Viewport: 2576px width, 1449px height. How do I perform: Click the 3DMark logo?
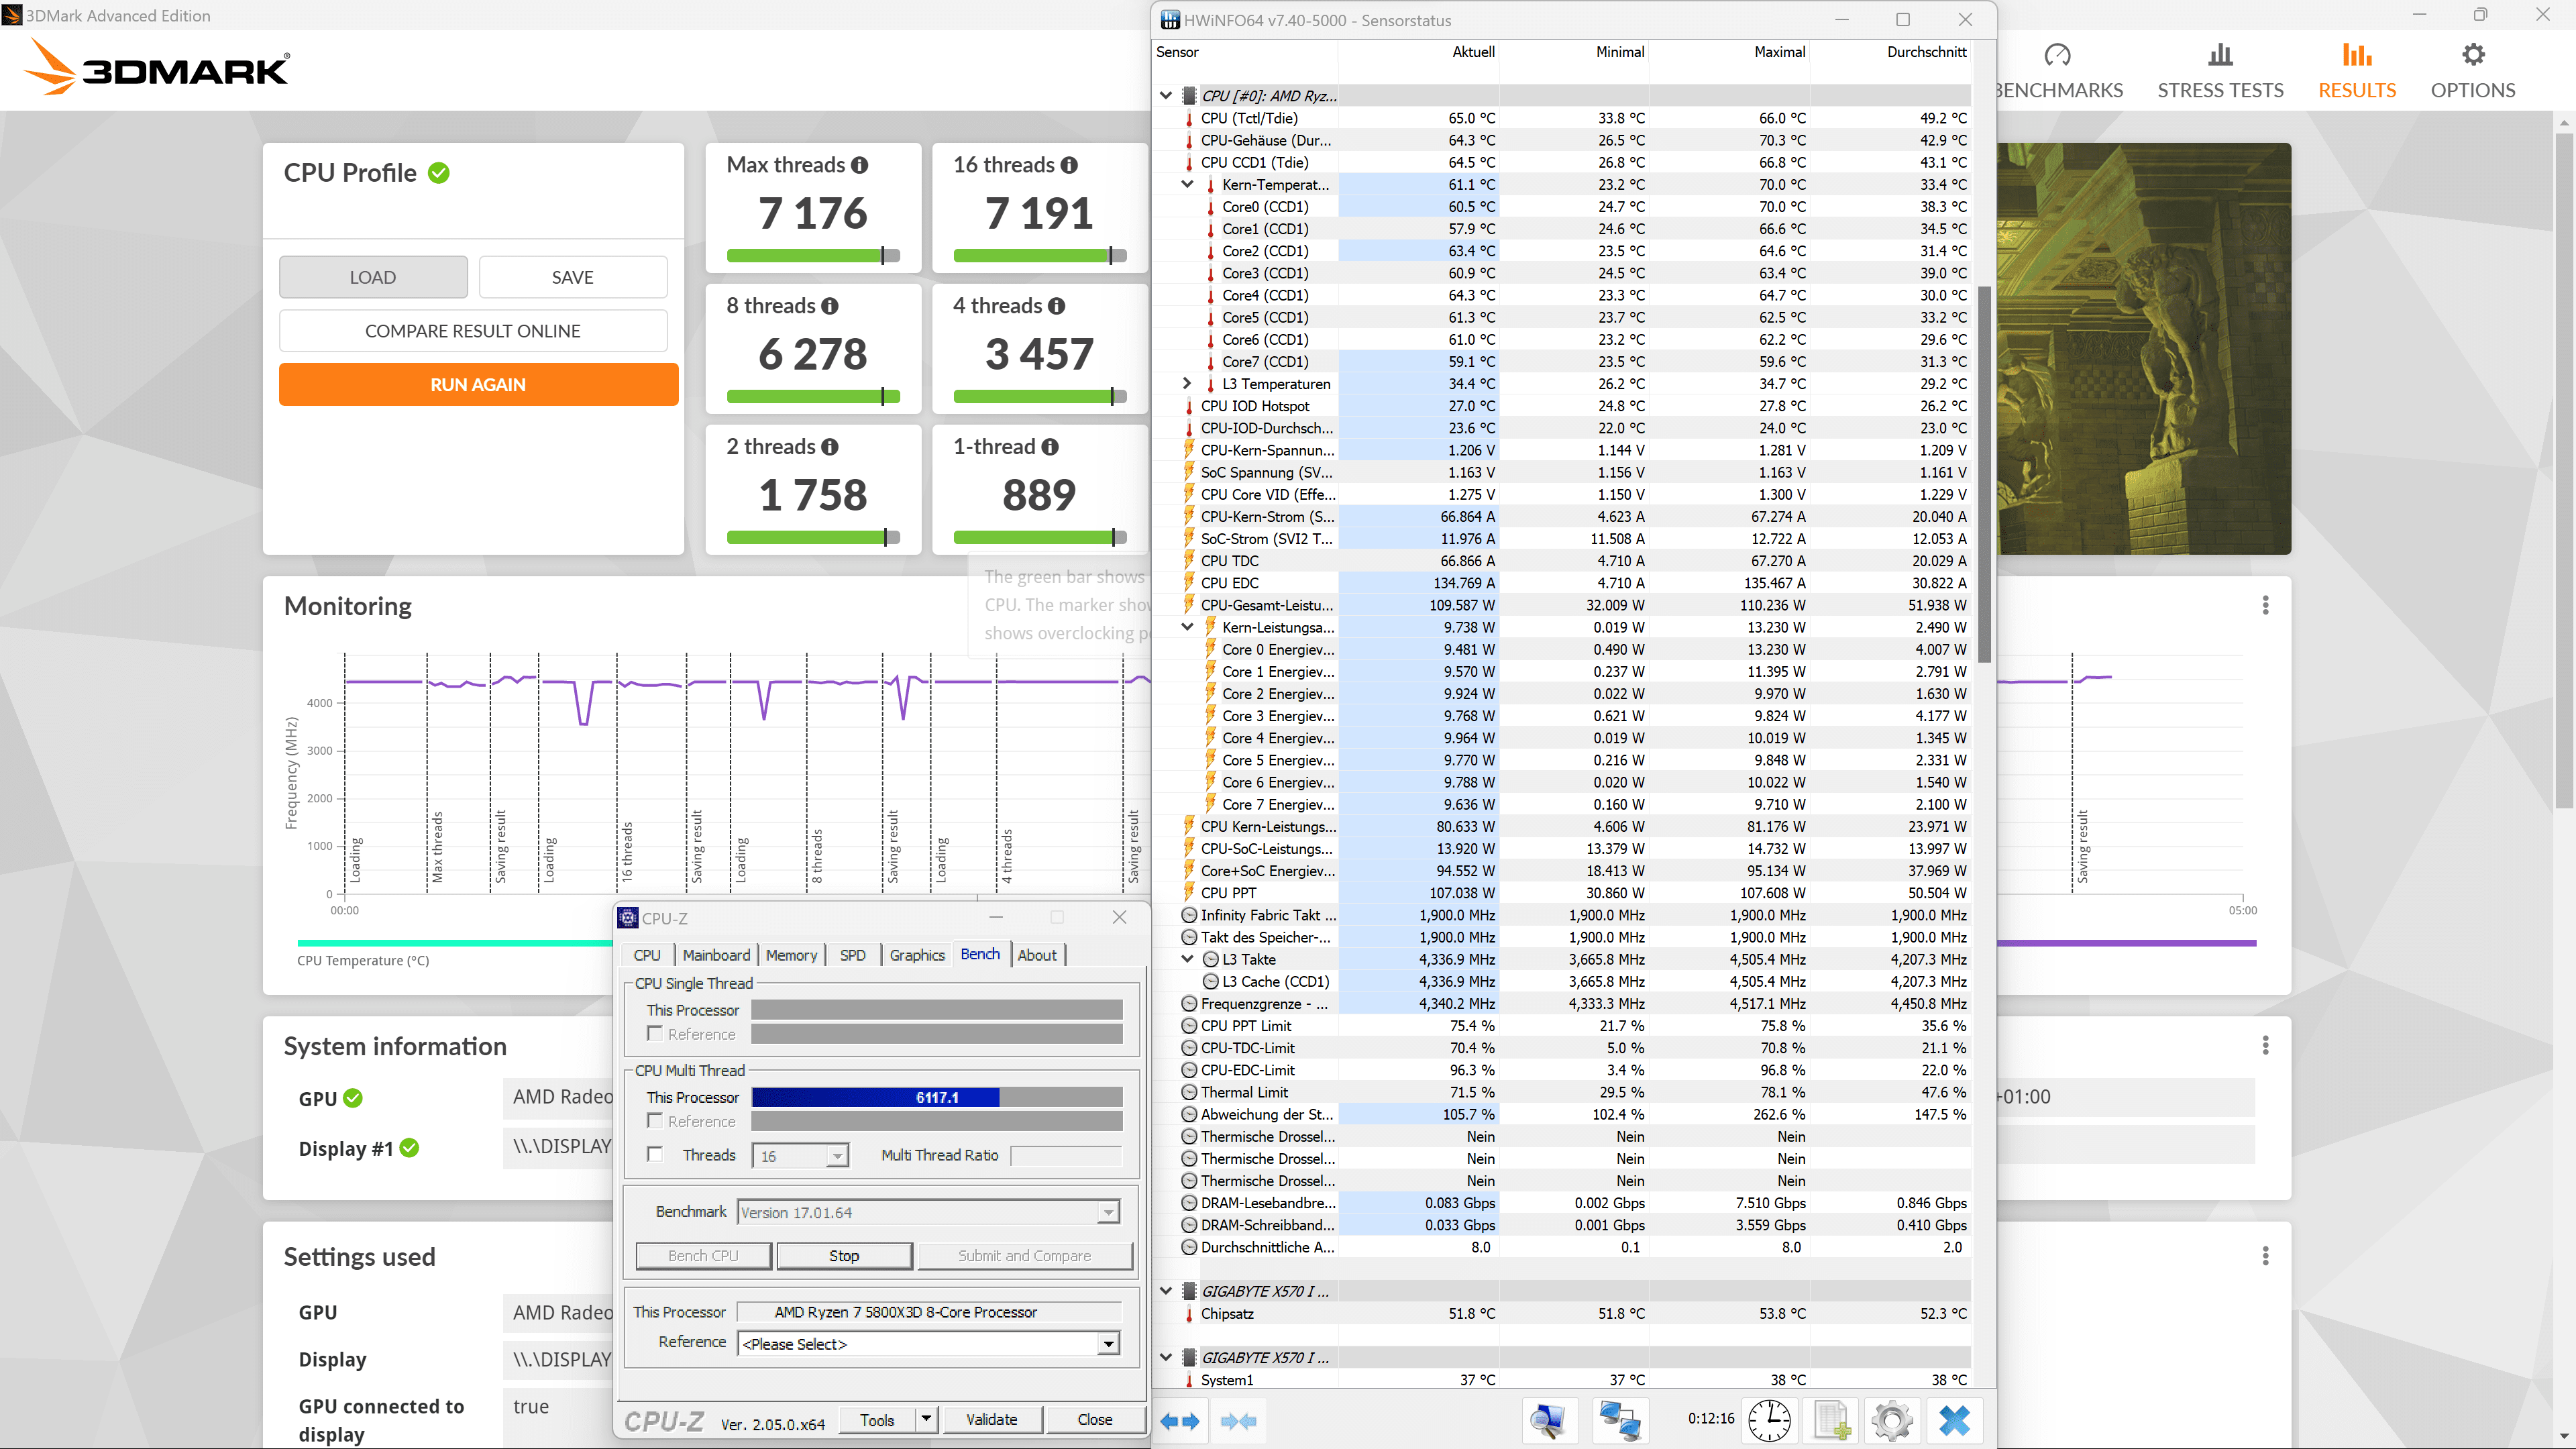(x=156, y=68)
